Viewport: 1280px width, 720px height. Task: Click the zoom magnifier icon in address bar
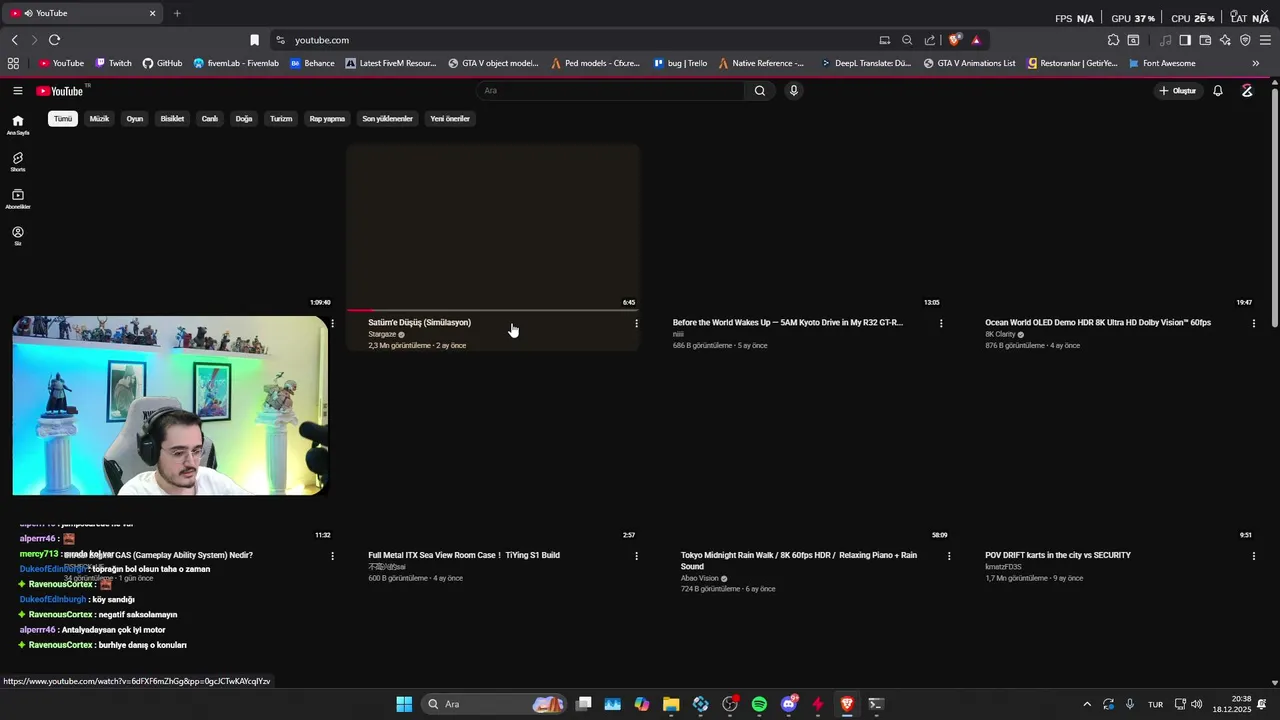[907, 40]
